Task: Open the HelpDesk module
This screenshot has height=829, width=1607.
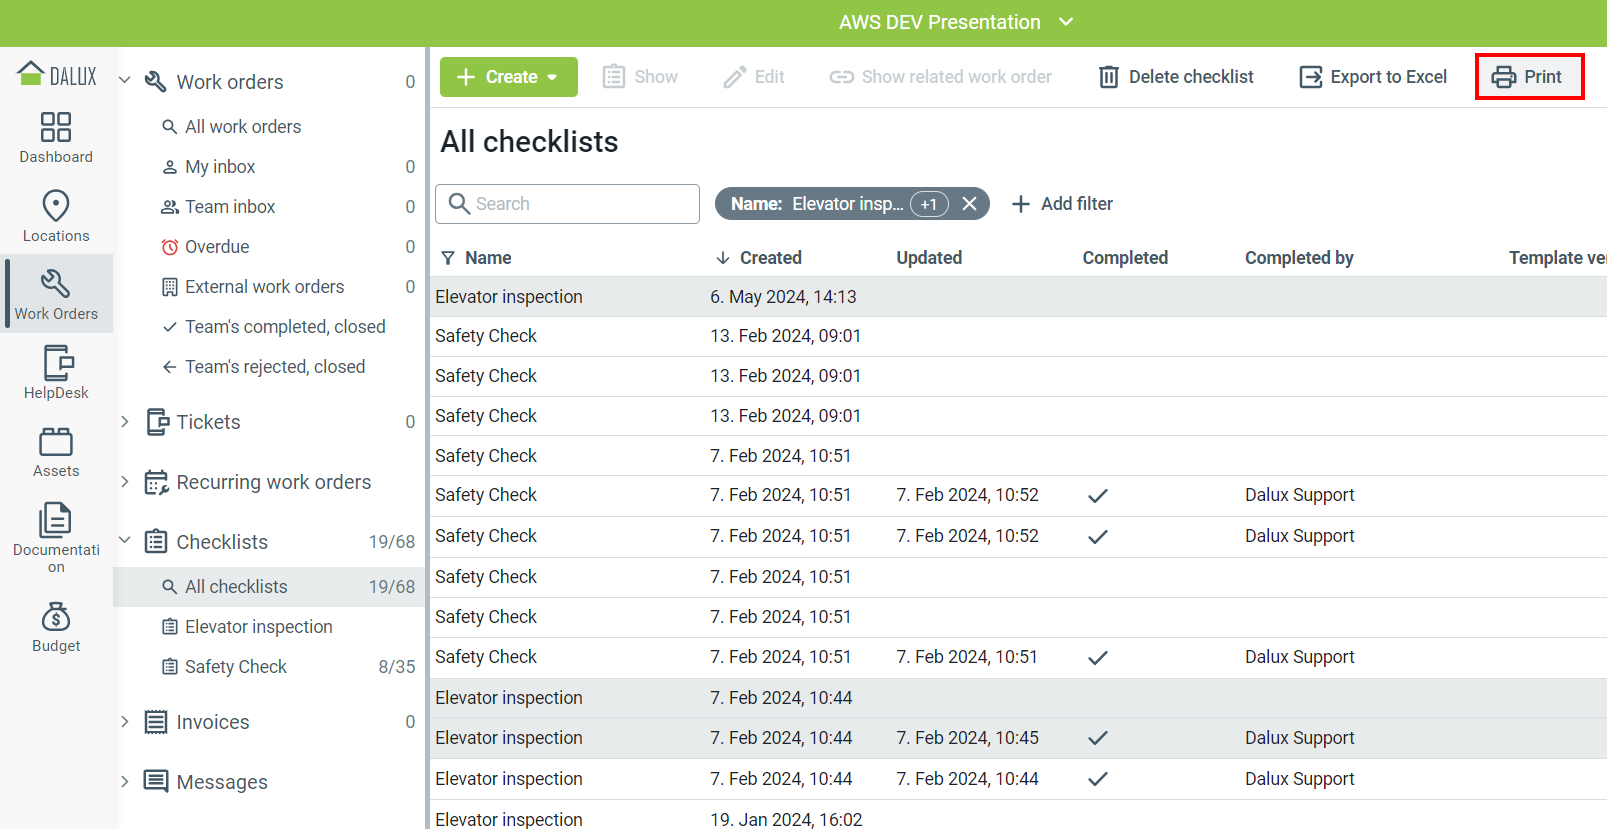Action: [x=56, y=372]
